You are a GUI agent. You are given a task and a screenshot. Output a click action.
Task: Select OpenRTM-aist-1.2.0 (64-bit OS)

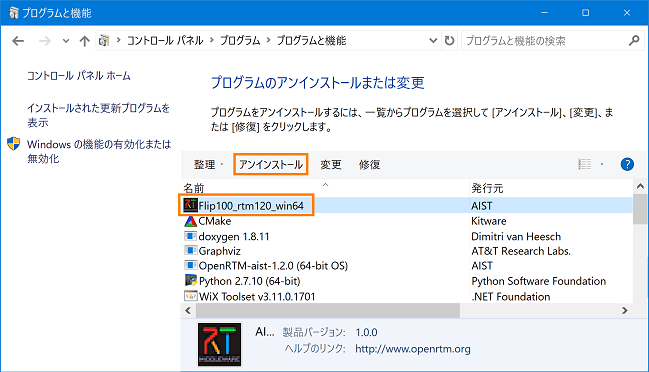click(x=273, y=266)
